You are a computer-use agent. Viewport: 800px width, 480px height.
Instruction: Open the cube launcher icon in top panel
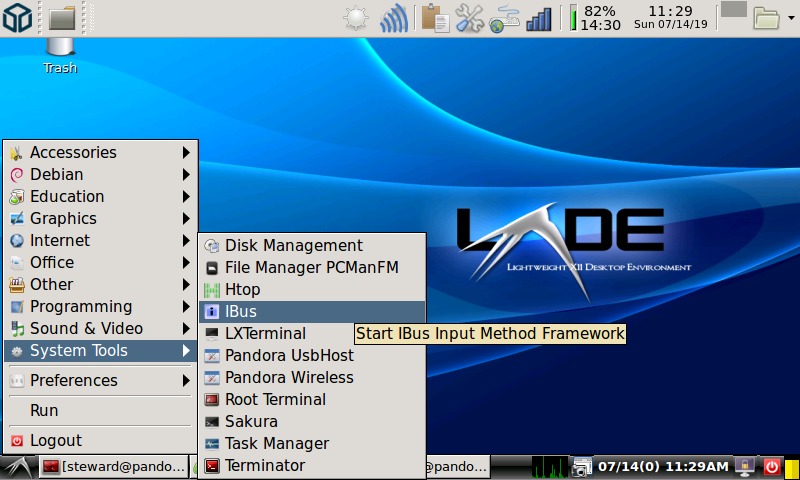17,17
